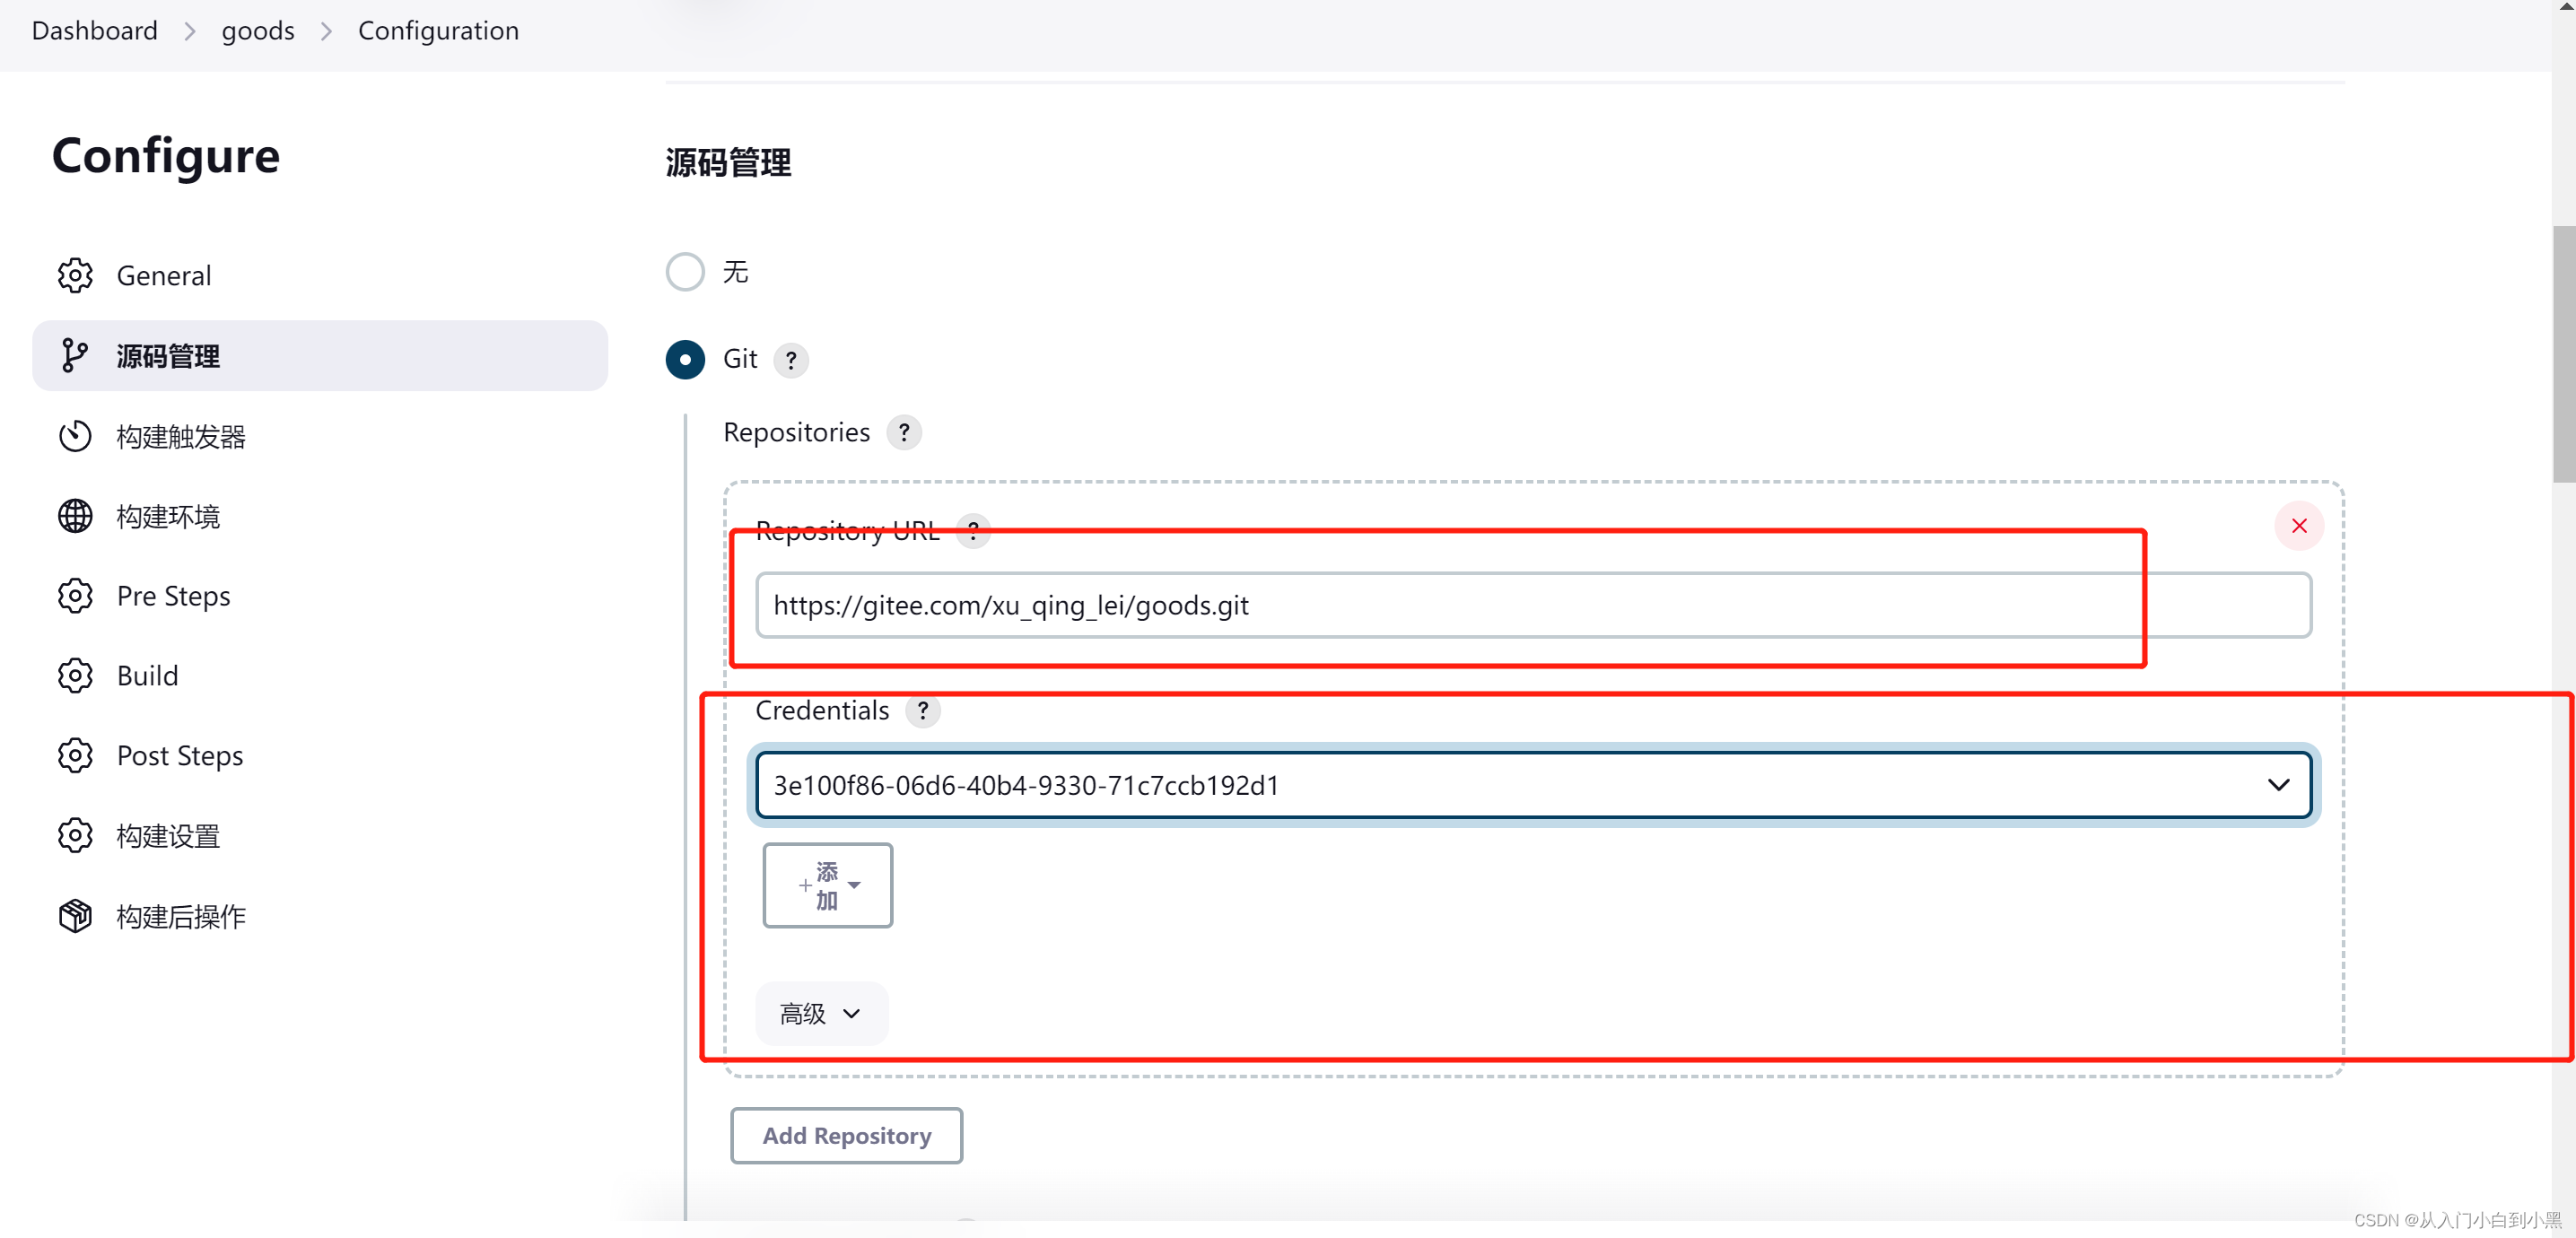
Task: Click the chevron after Dashboard breadcrumb
Action: pos(190,32)
